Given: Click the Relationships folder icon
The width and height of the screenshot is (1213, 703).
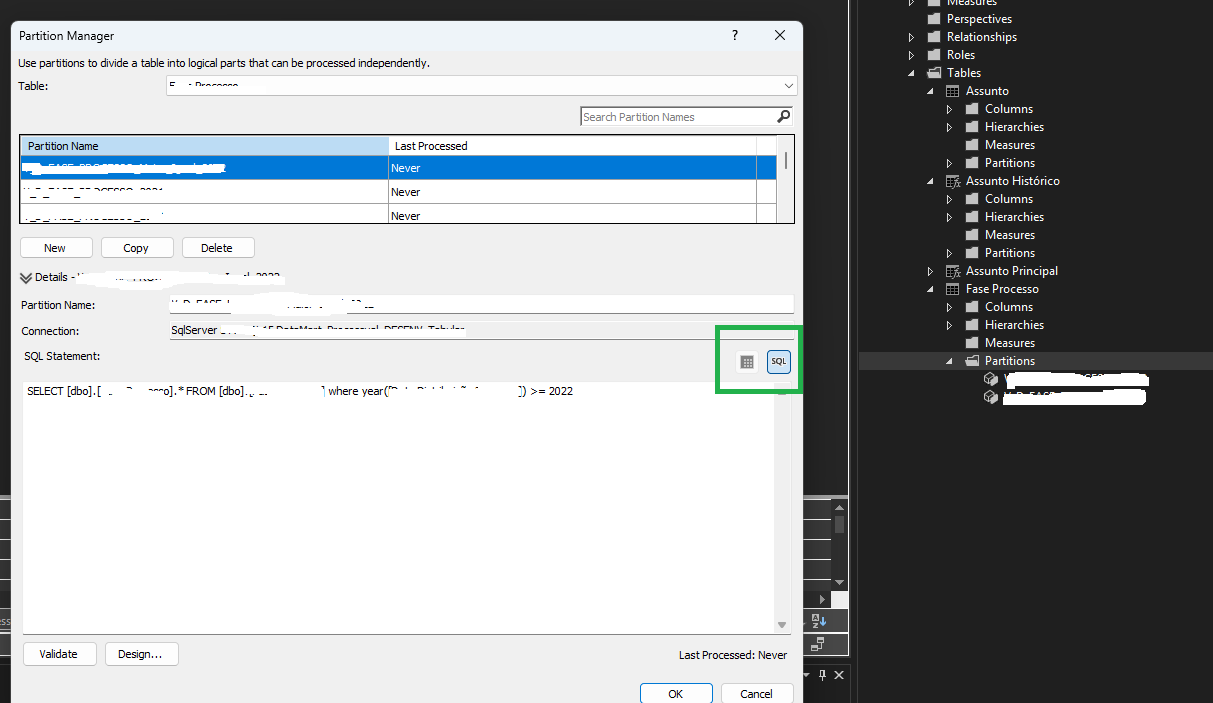Looking at the screenshot, I should tap(934, 37).
